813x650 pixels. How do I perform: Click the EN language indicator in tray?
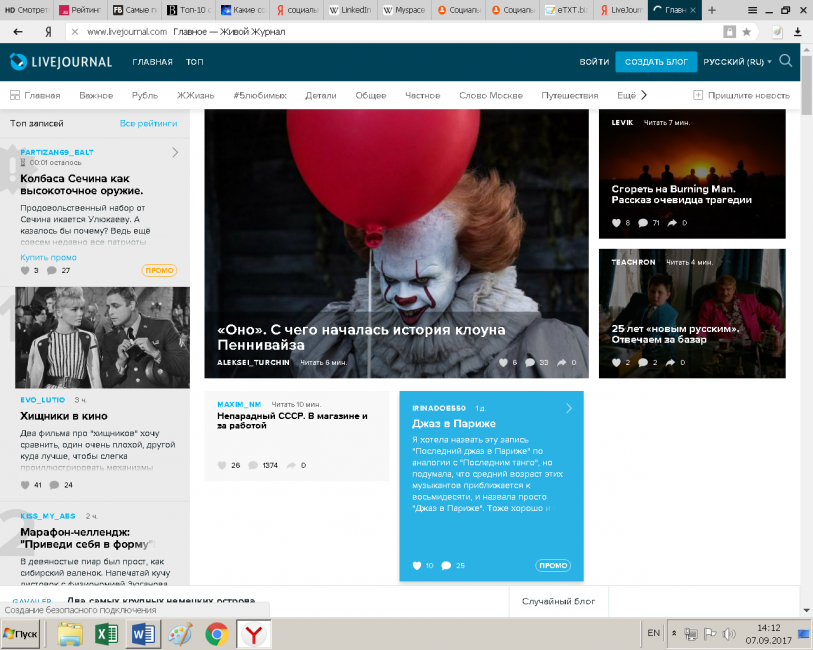(x=653, y=633)
